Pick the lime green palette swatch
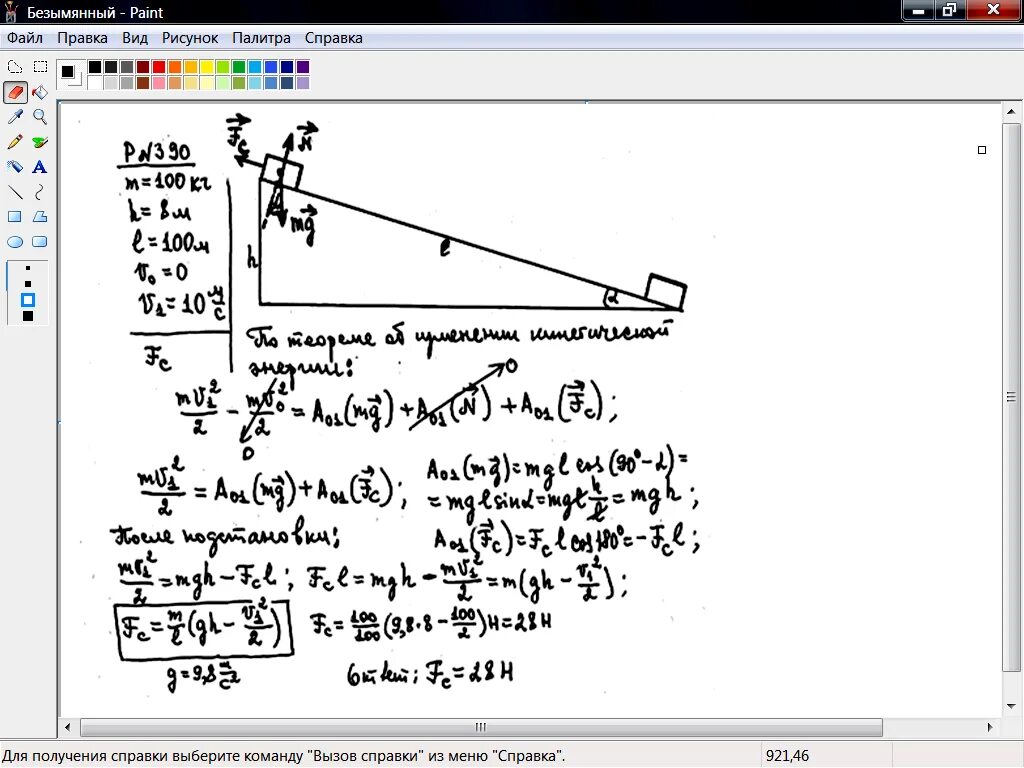This screenshot has width=1024, height=768. click(223, 67)
